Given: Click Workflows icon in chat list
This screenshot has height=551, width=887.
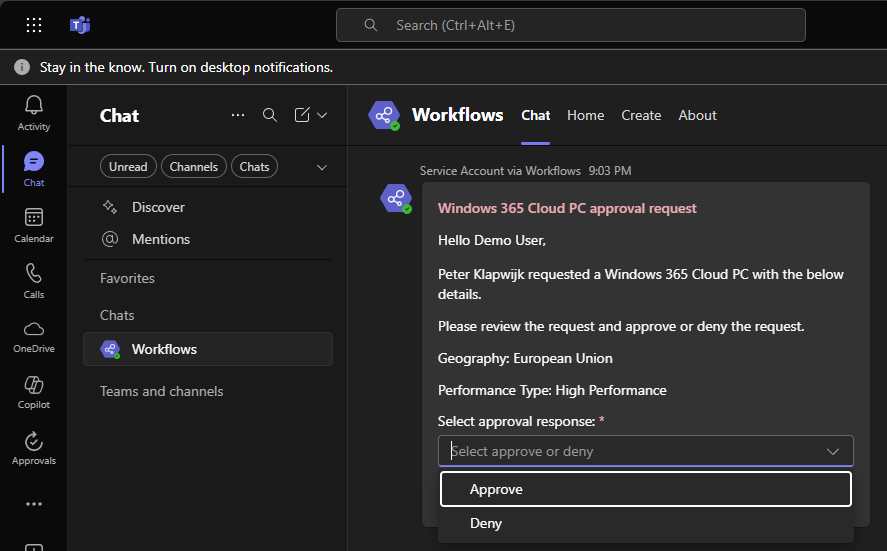Looking at the screenshot, I should (x=110, y=349).
